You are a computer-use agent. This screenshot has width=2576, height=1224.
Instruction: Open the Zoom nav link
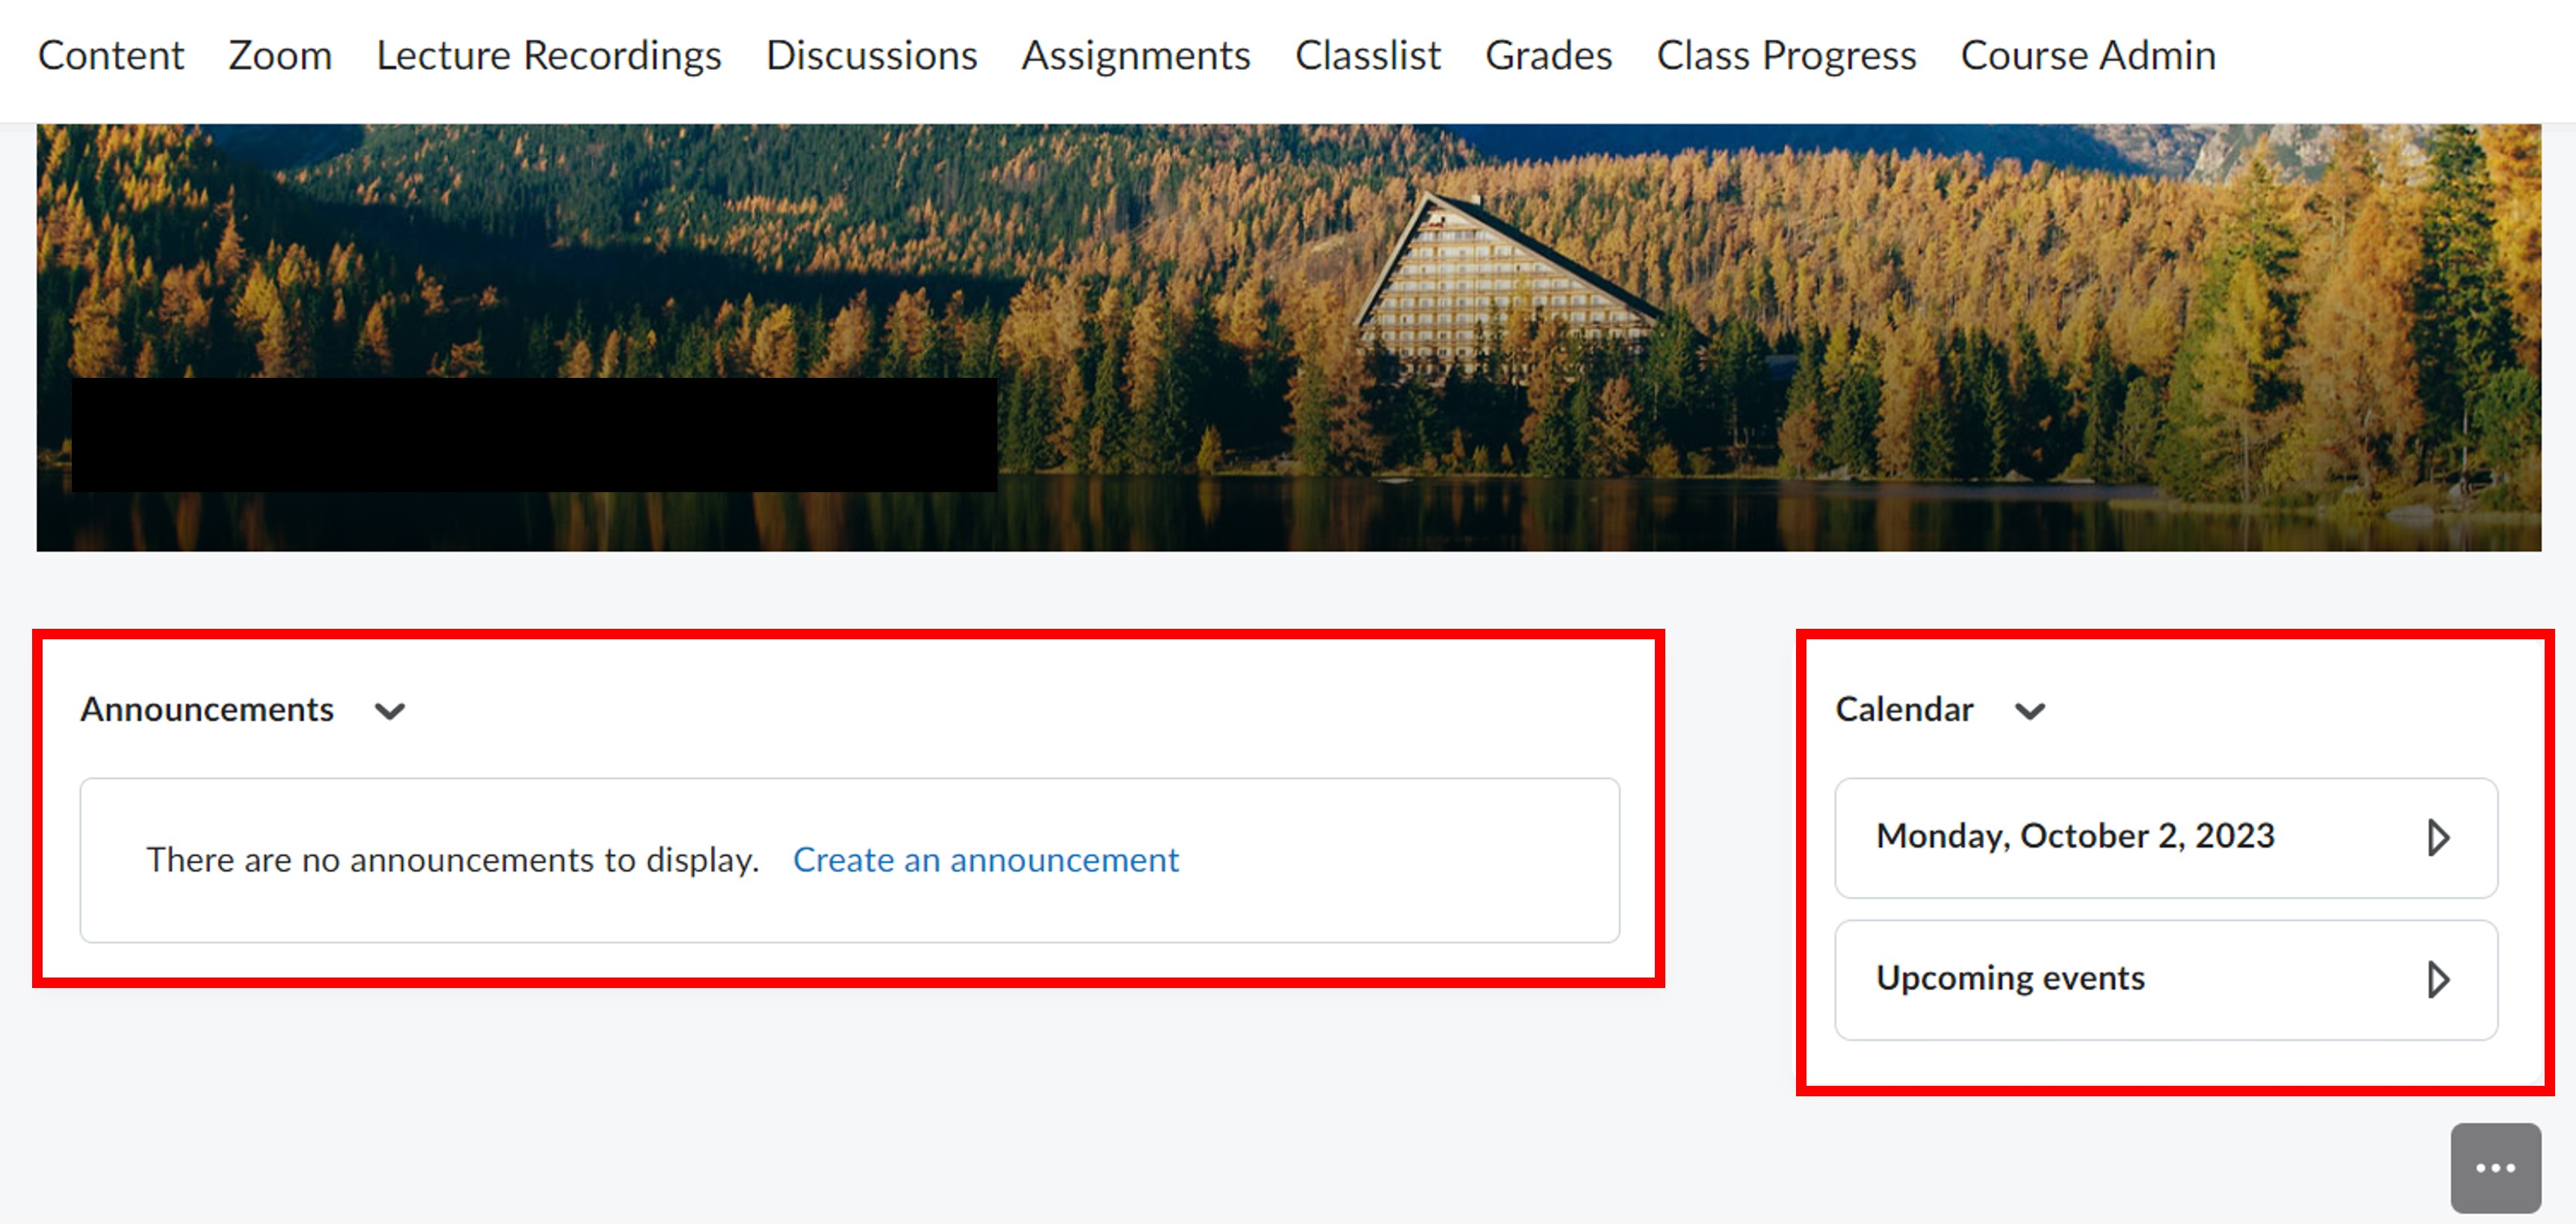pos(280,55)
